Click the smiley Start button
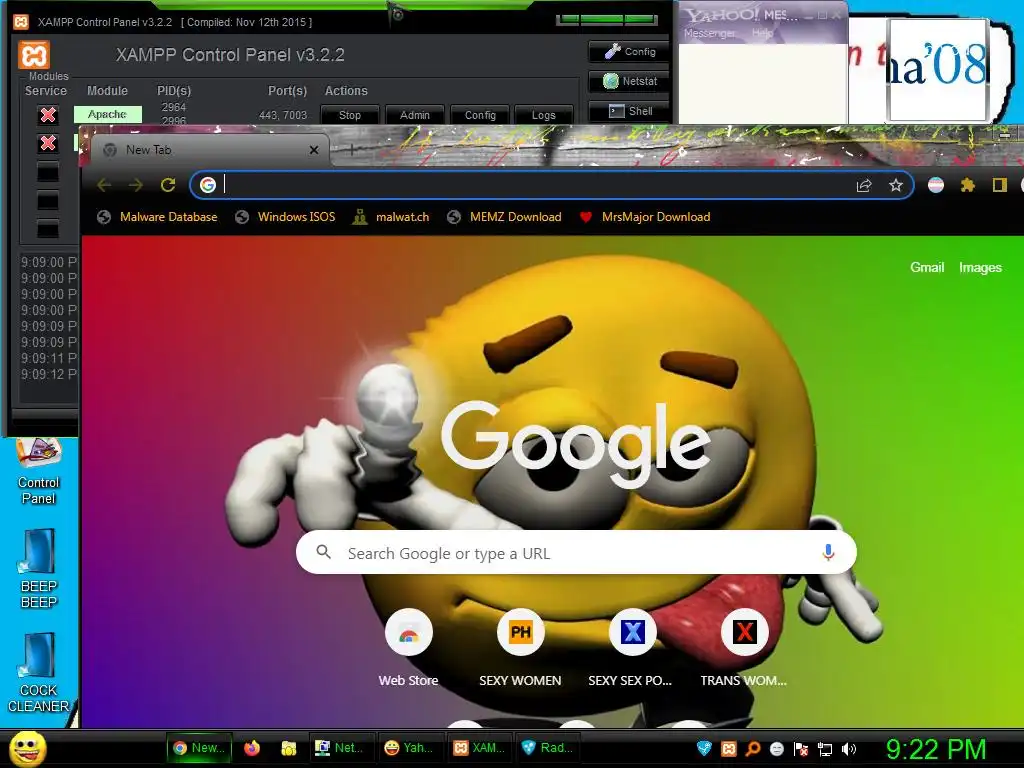The image size is (1024, 768). tap(27, 748)
